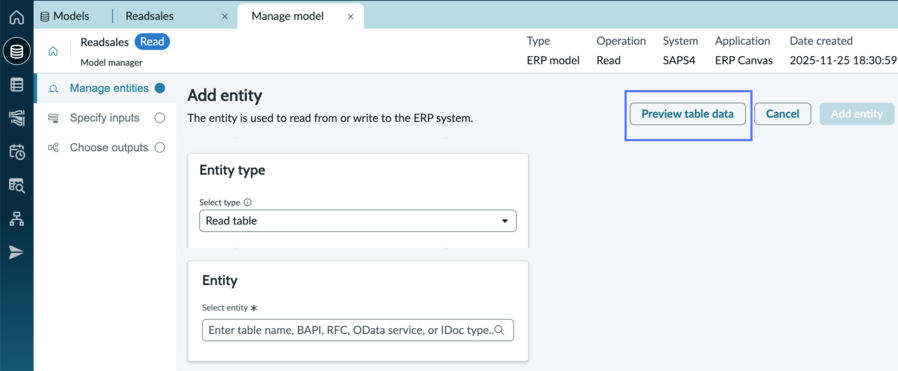
Task: Open the hierarchy tree icon in sidebar
Action: (x=17, y=219)
